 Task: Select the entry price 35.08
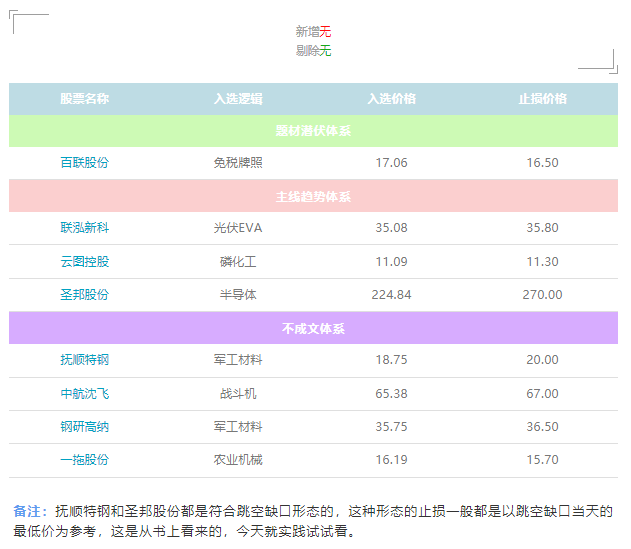point(392,228)
